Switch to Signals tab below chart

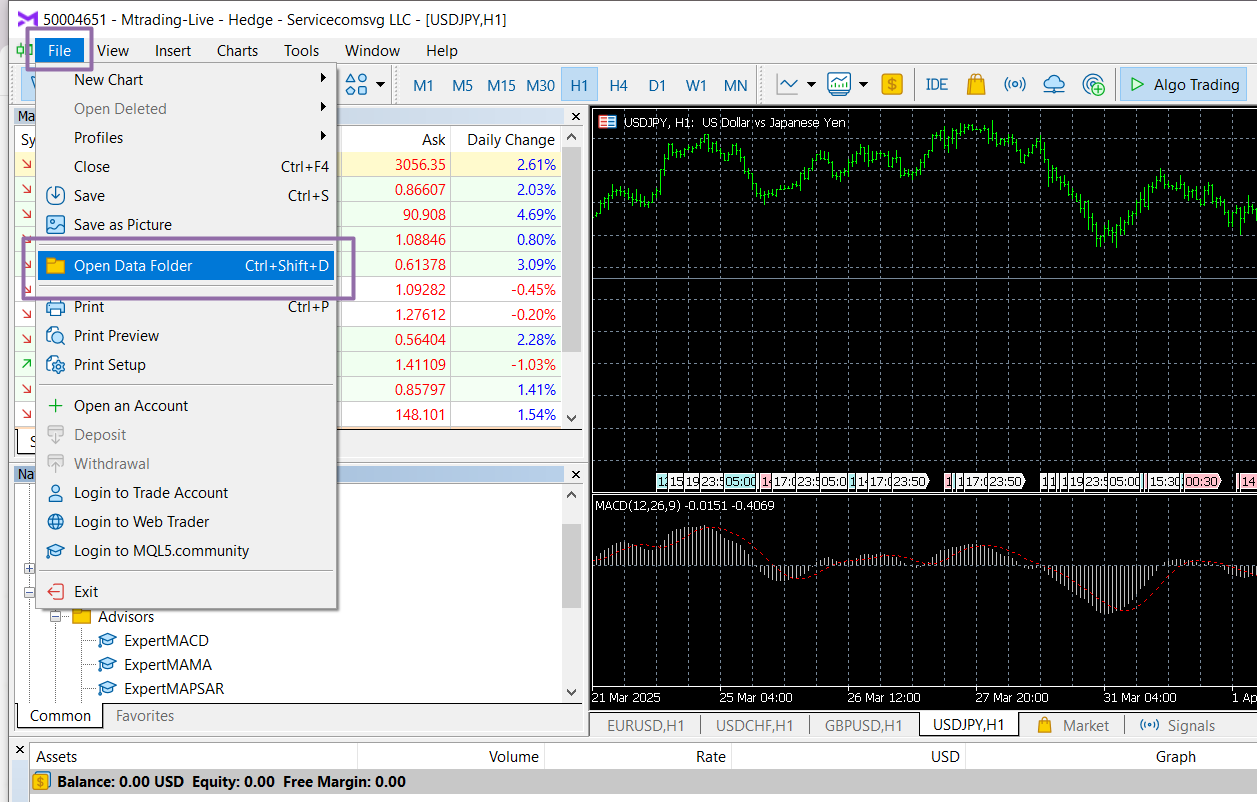[1178, 725]
